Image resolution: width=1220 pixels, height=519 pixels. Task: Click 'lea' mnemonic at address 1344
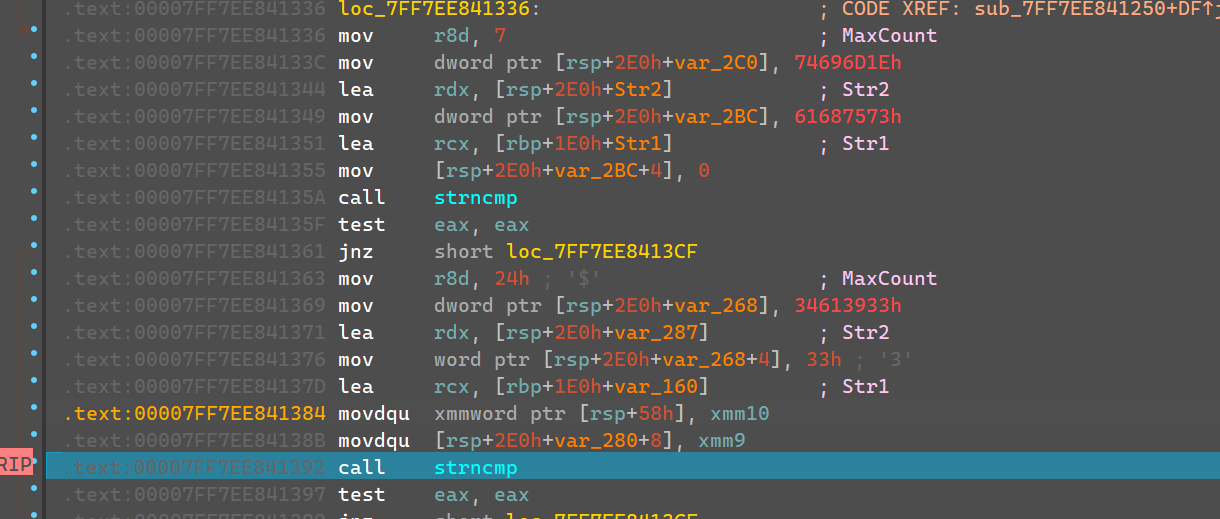tap(355, 90)
